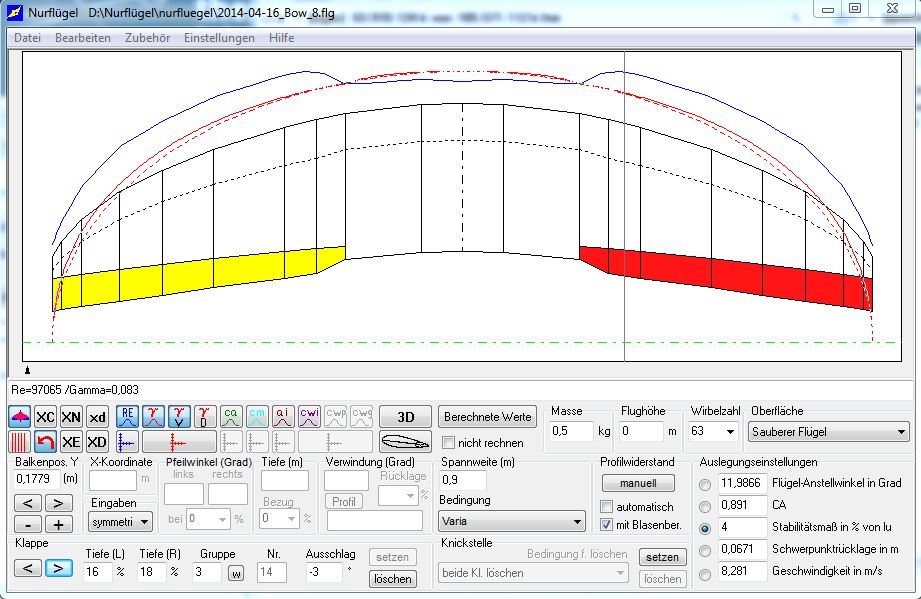Open the Einstellungen menu
921x599 pixels.
point(218,38)
